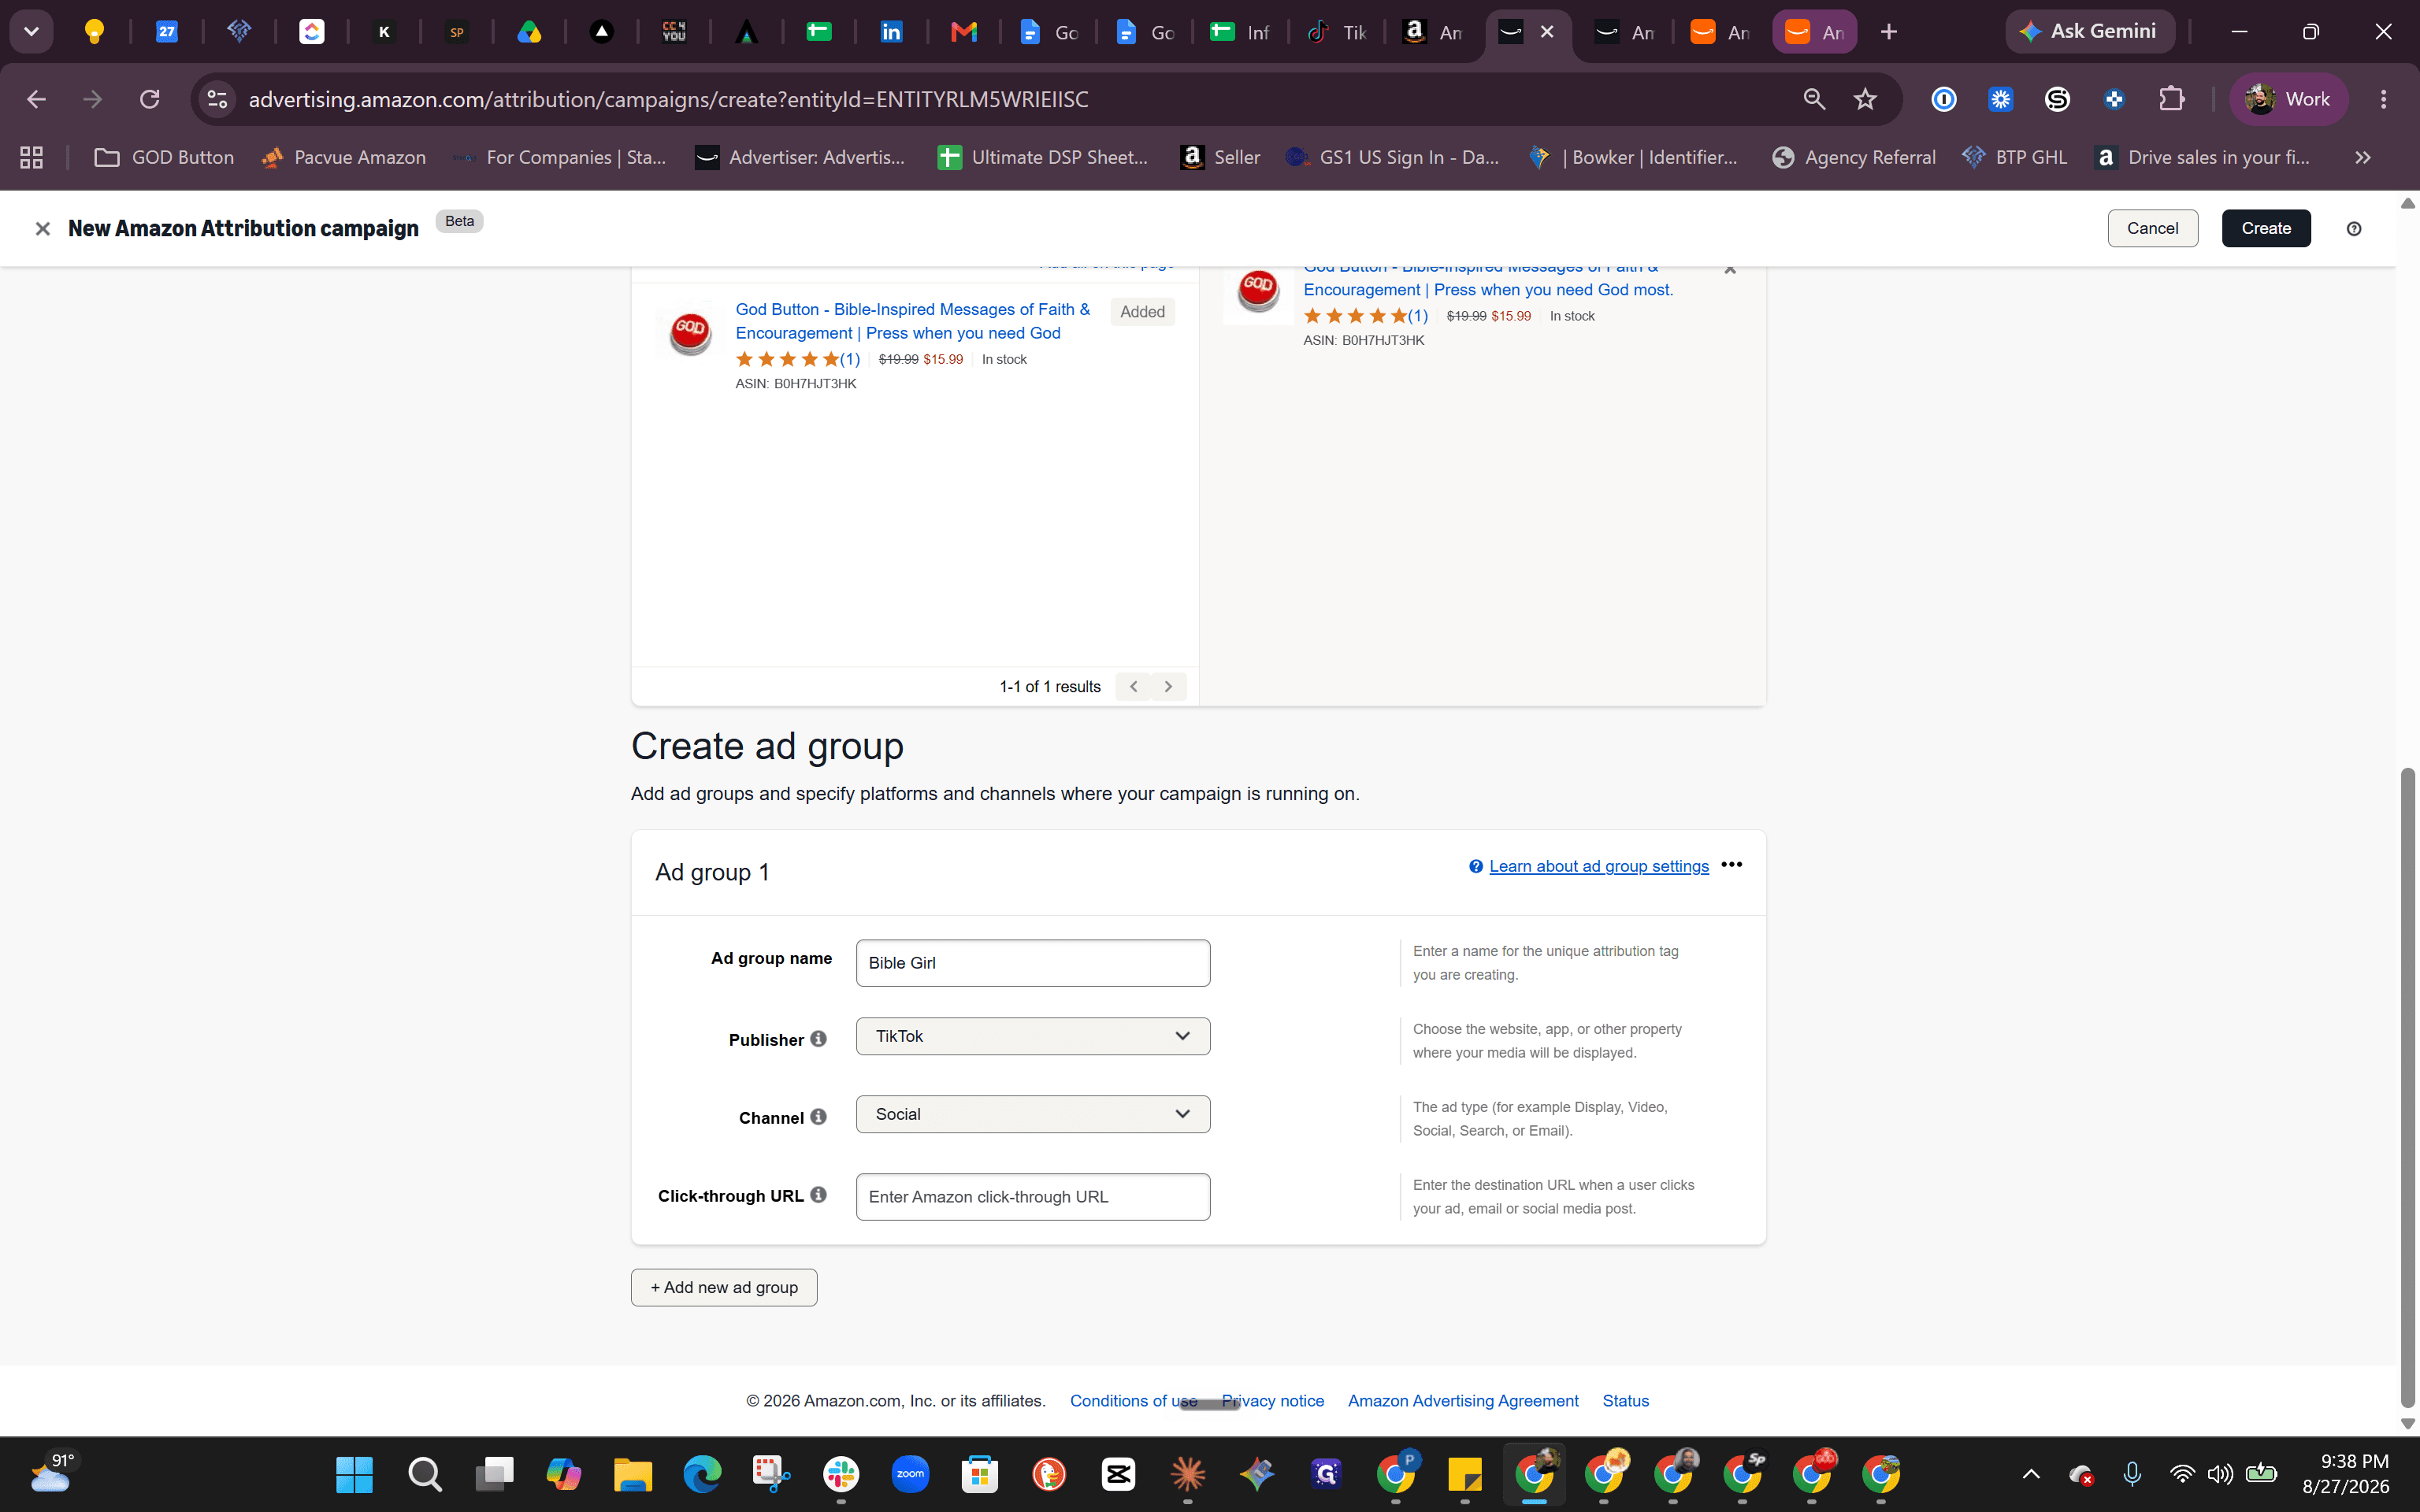Click the browser Back arrow
This screenshot has width=2420, height=1512.
coord(36,99)
